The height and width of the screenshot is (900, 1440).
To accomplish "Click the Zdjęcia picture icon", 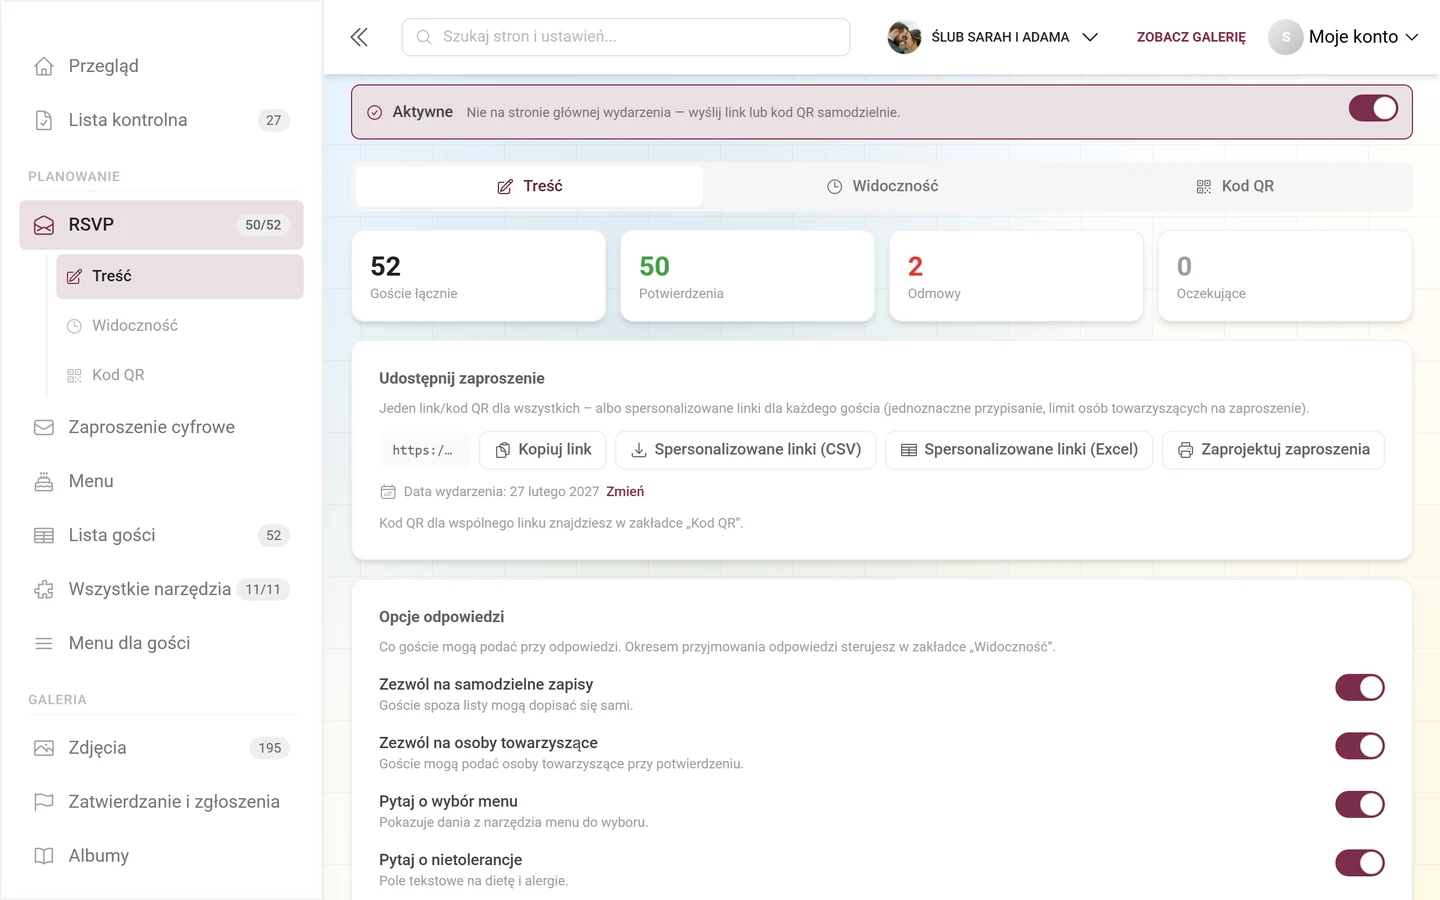I will coord(44,748).
